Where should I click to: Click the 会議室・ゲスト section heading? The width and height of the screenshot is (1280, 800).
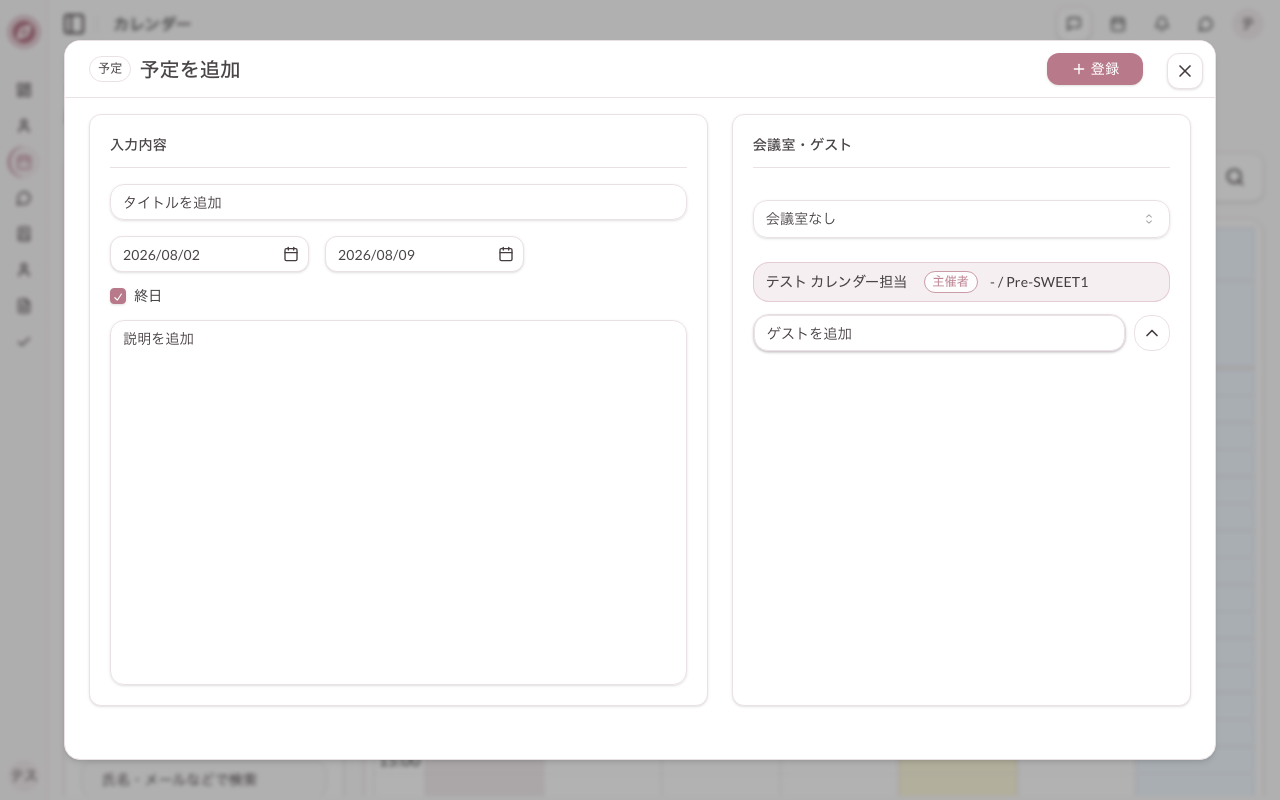coord(802,145)
